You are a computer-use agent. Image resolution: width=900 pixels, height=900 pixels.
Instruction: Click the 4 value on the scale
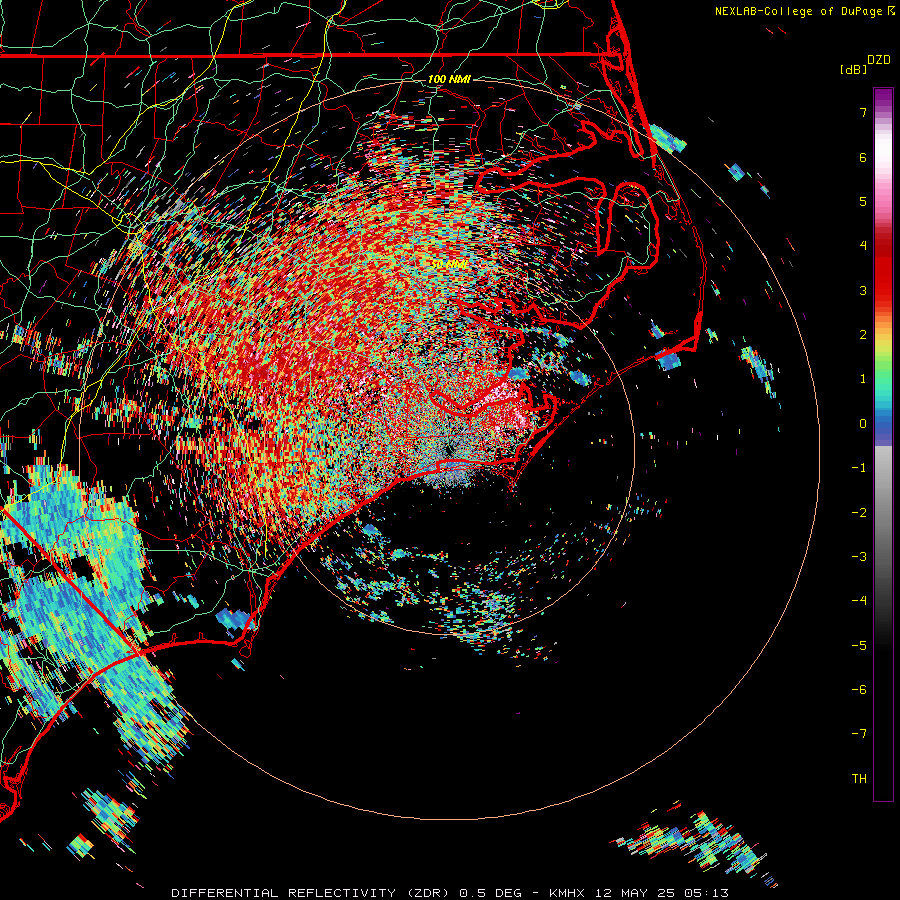coord(863,246)
